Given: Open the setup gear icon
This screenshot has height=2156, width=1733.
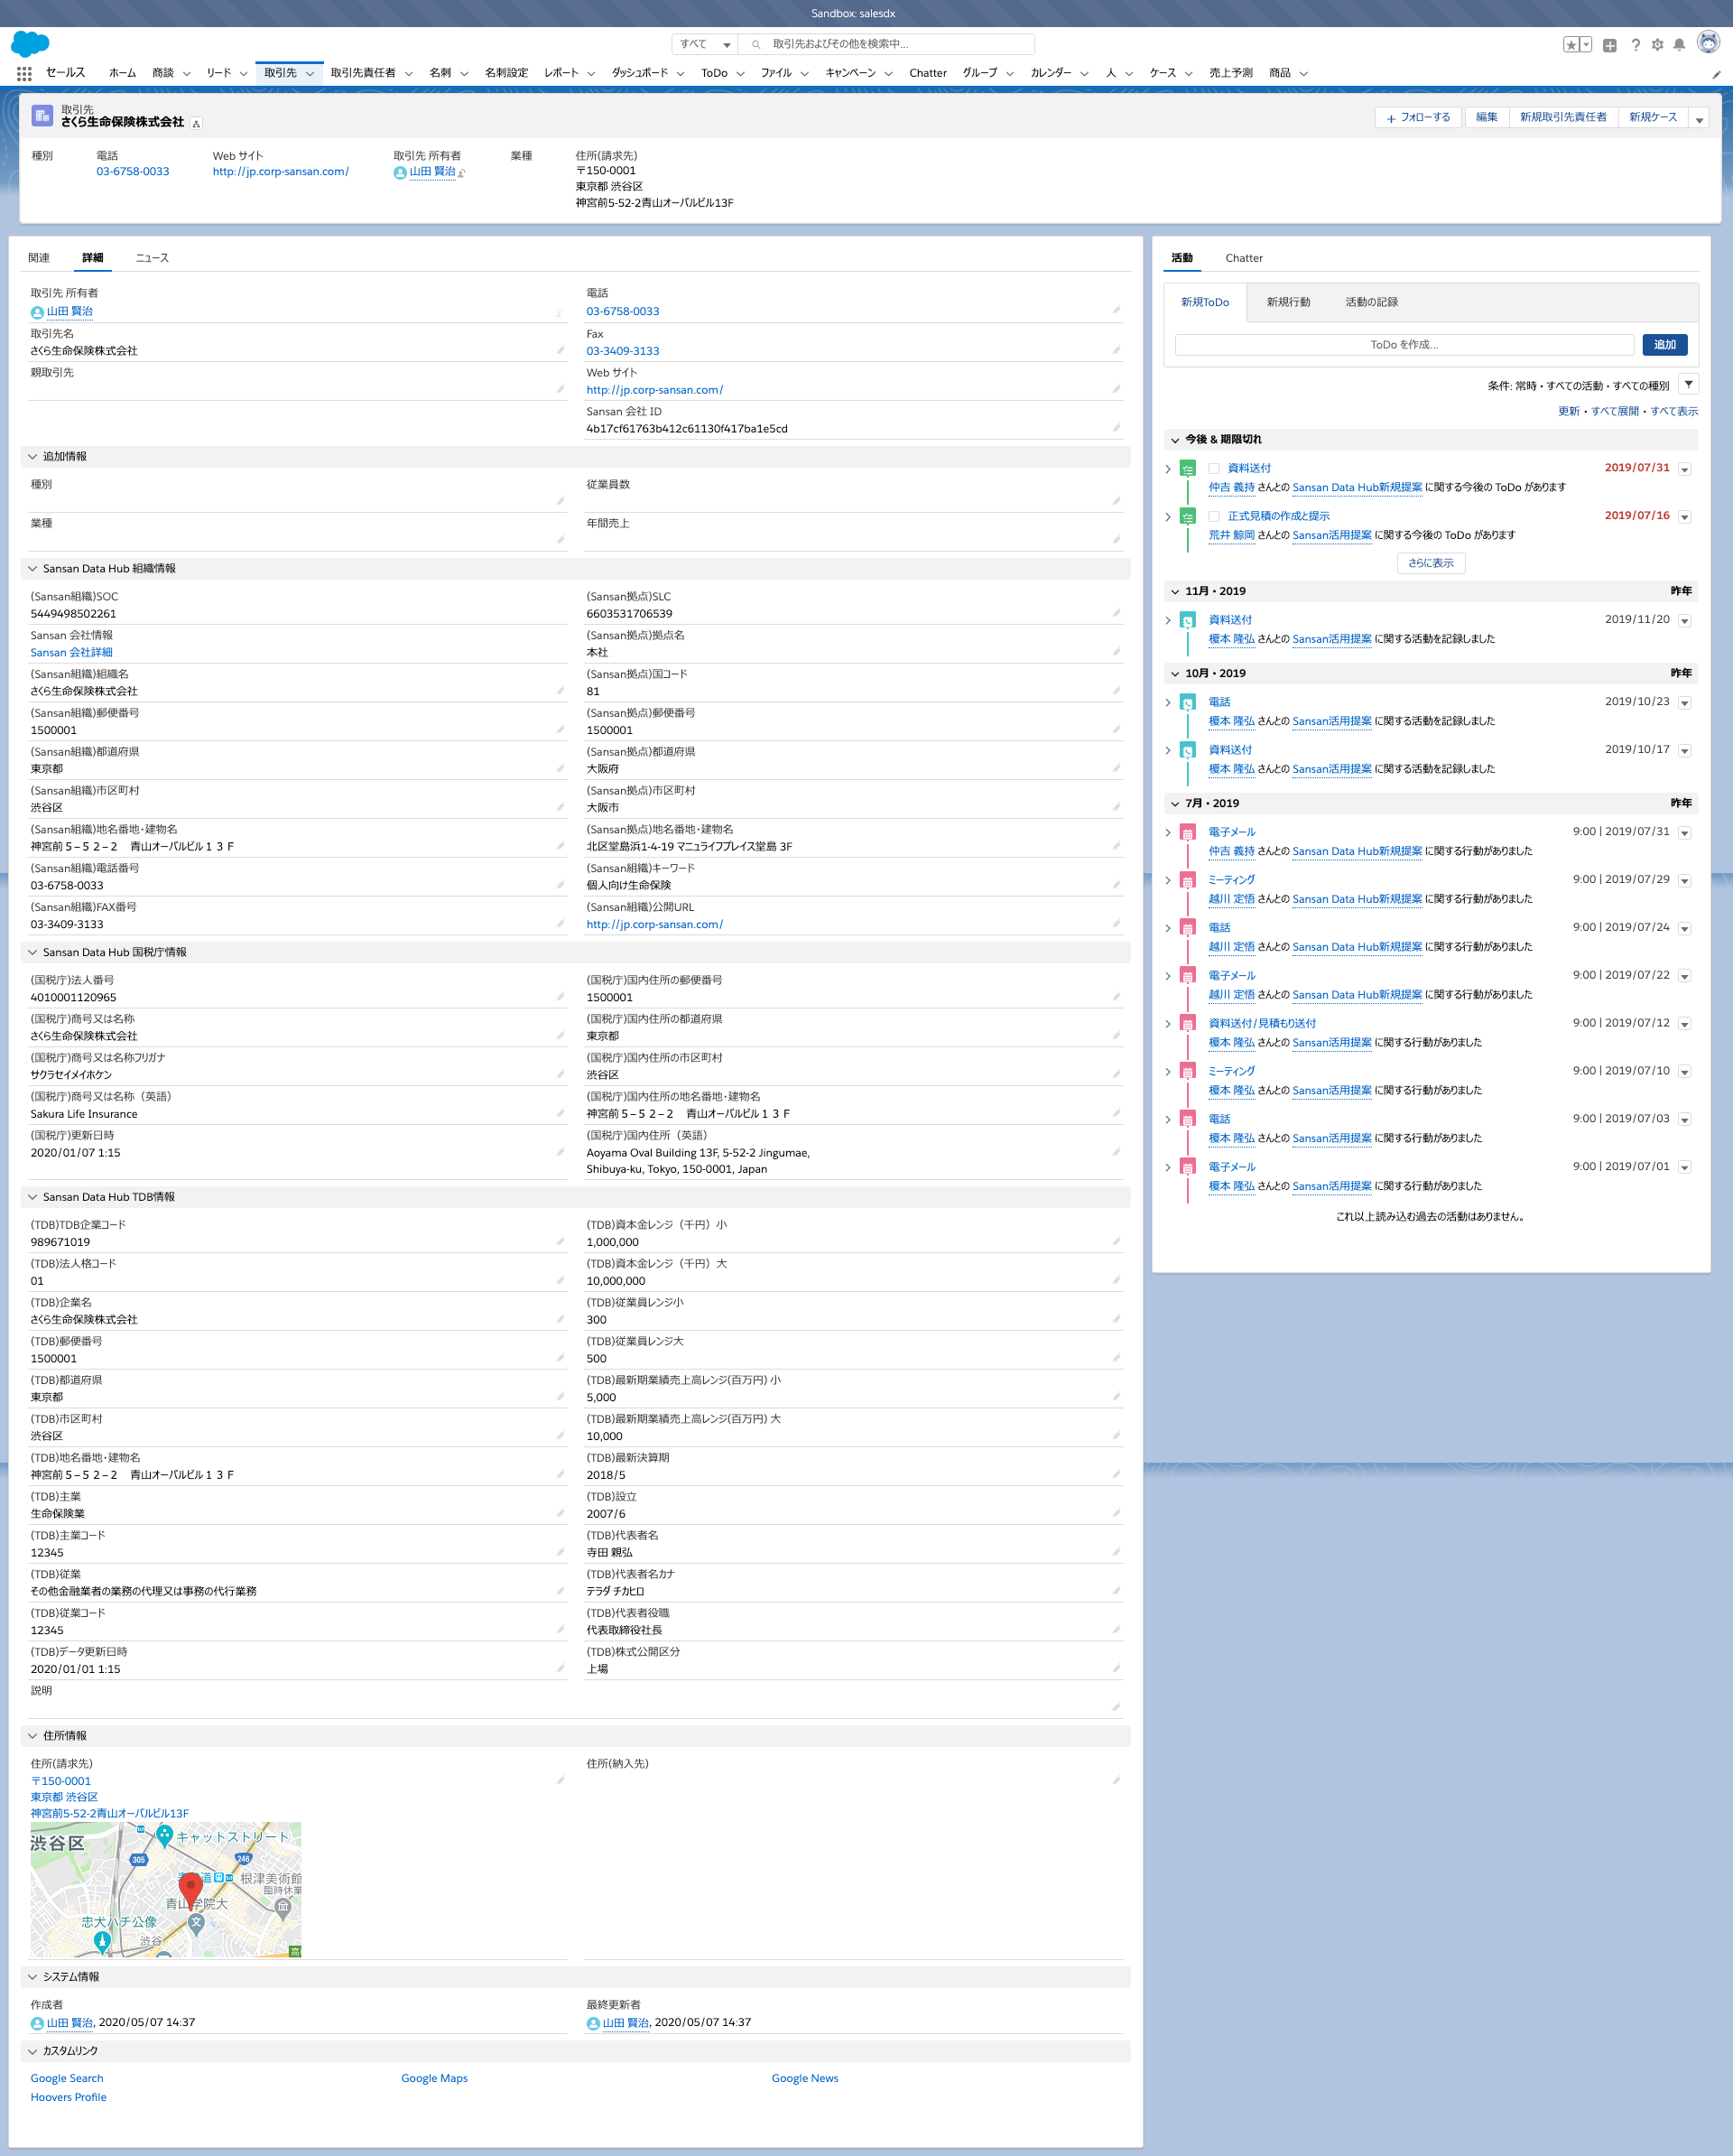Looking at the screenshot, I should coord(1657,45).
